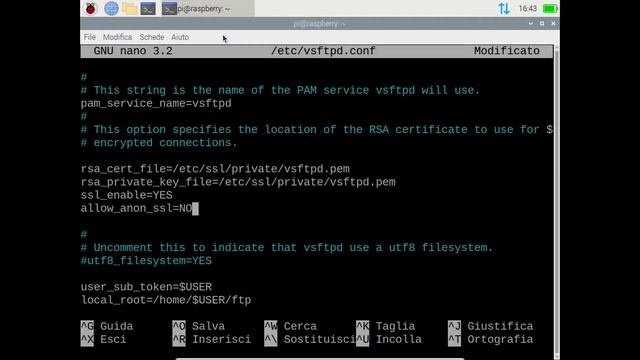Click the allow_anon_ssl=NO line
Image resolution: width=640 pixels, height=360 pixels.
click(136, 208)
